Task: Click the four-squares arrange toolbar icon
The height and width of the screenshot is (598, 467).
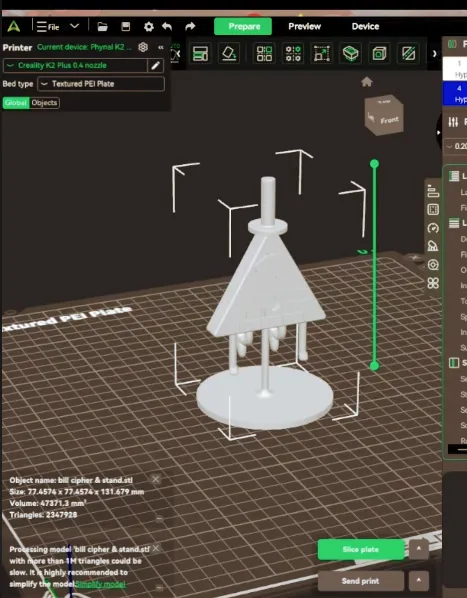Action: (x=264, y=53)
